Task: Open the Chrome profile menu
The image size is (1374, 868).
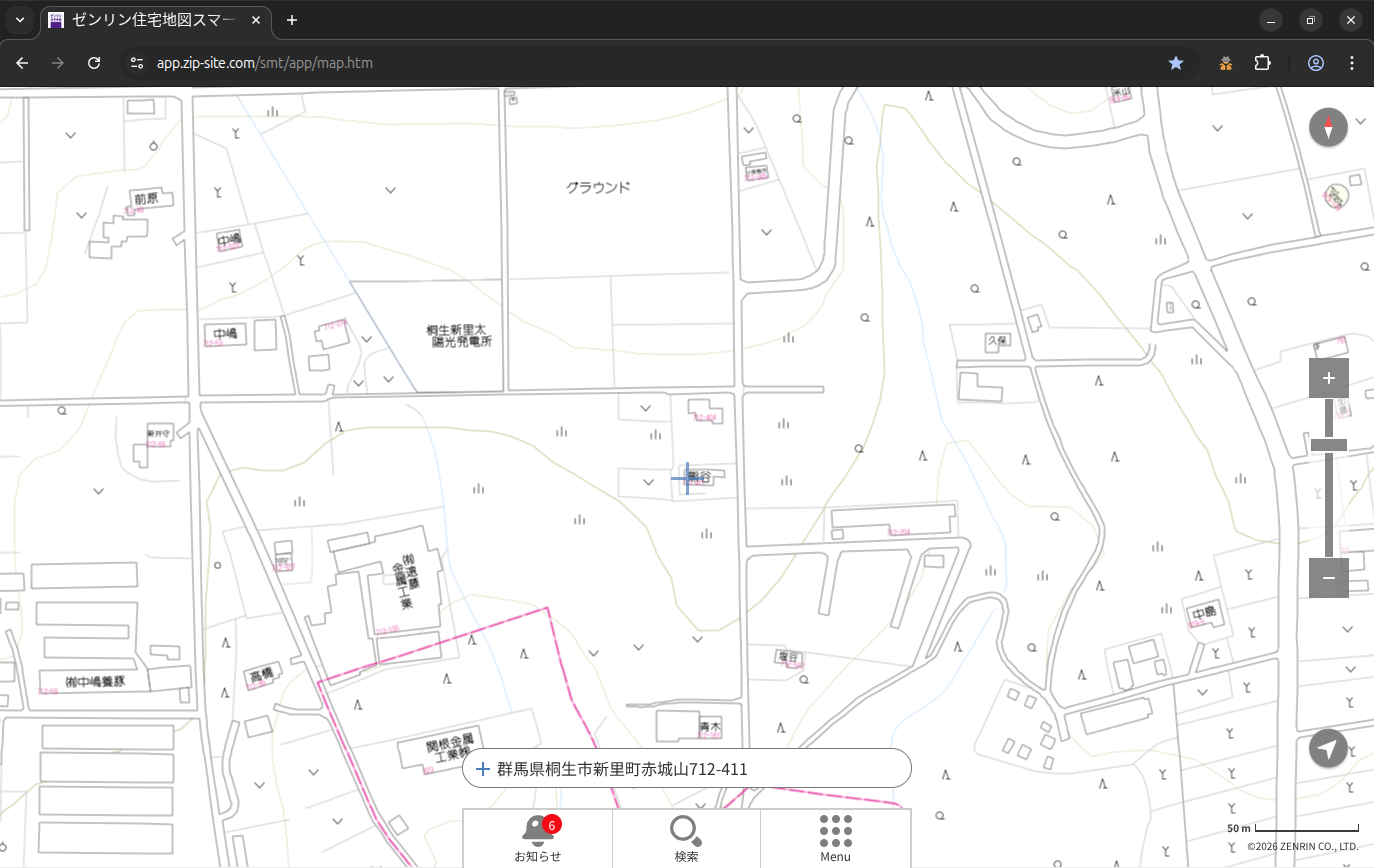Action: point(1315,63)
